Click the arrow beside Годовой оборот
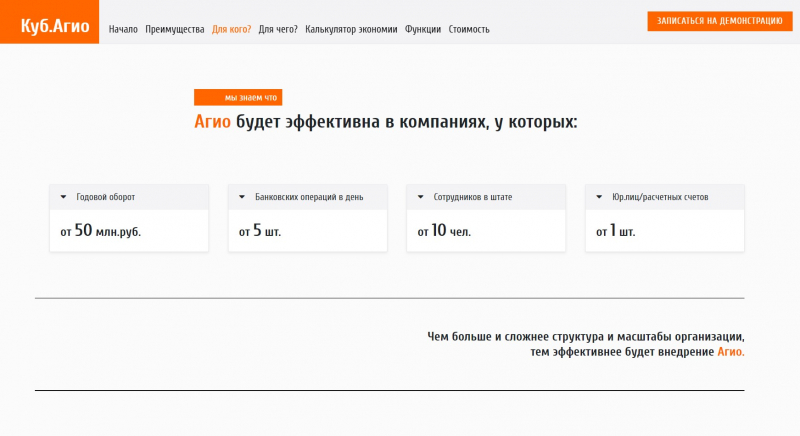The height and width of the screenshot is (436, 800). [64, 197]
